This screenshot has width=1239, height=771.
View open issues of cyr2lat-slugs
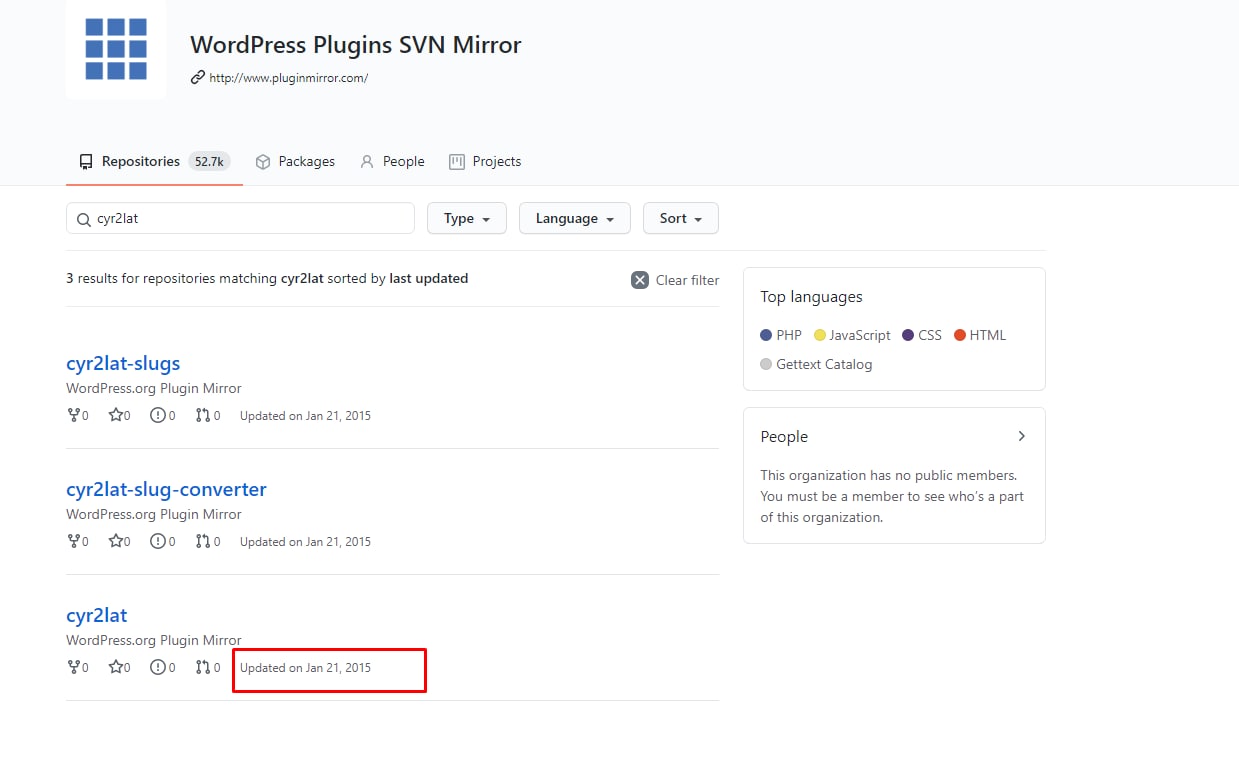[162, 416]
